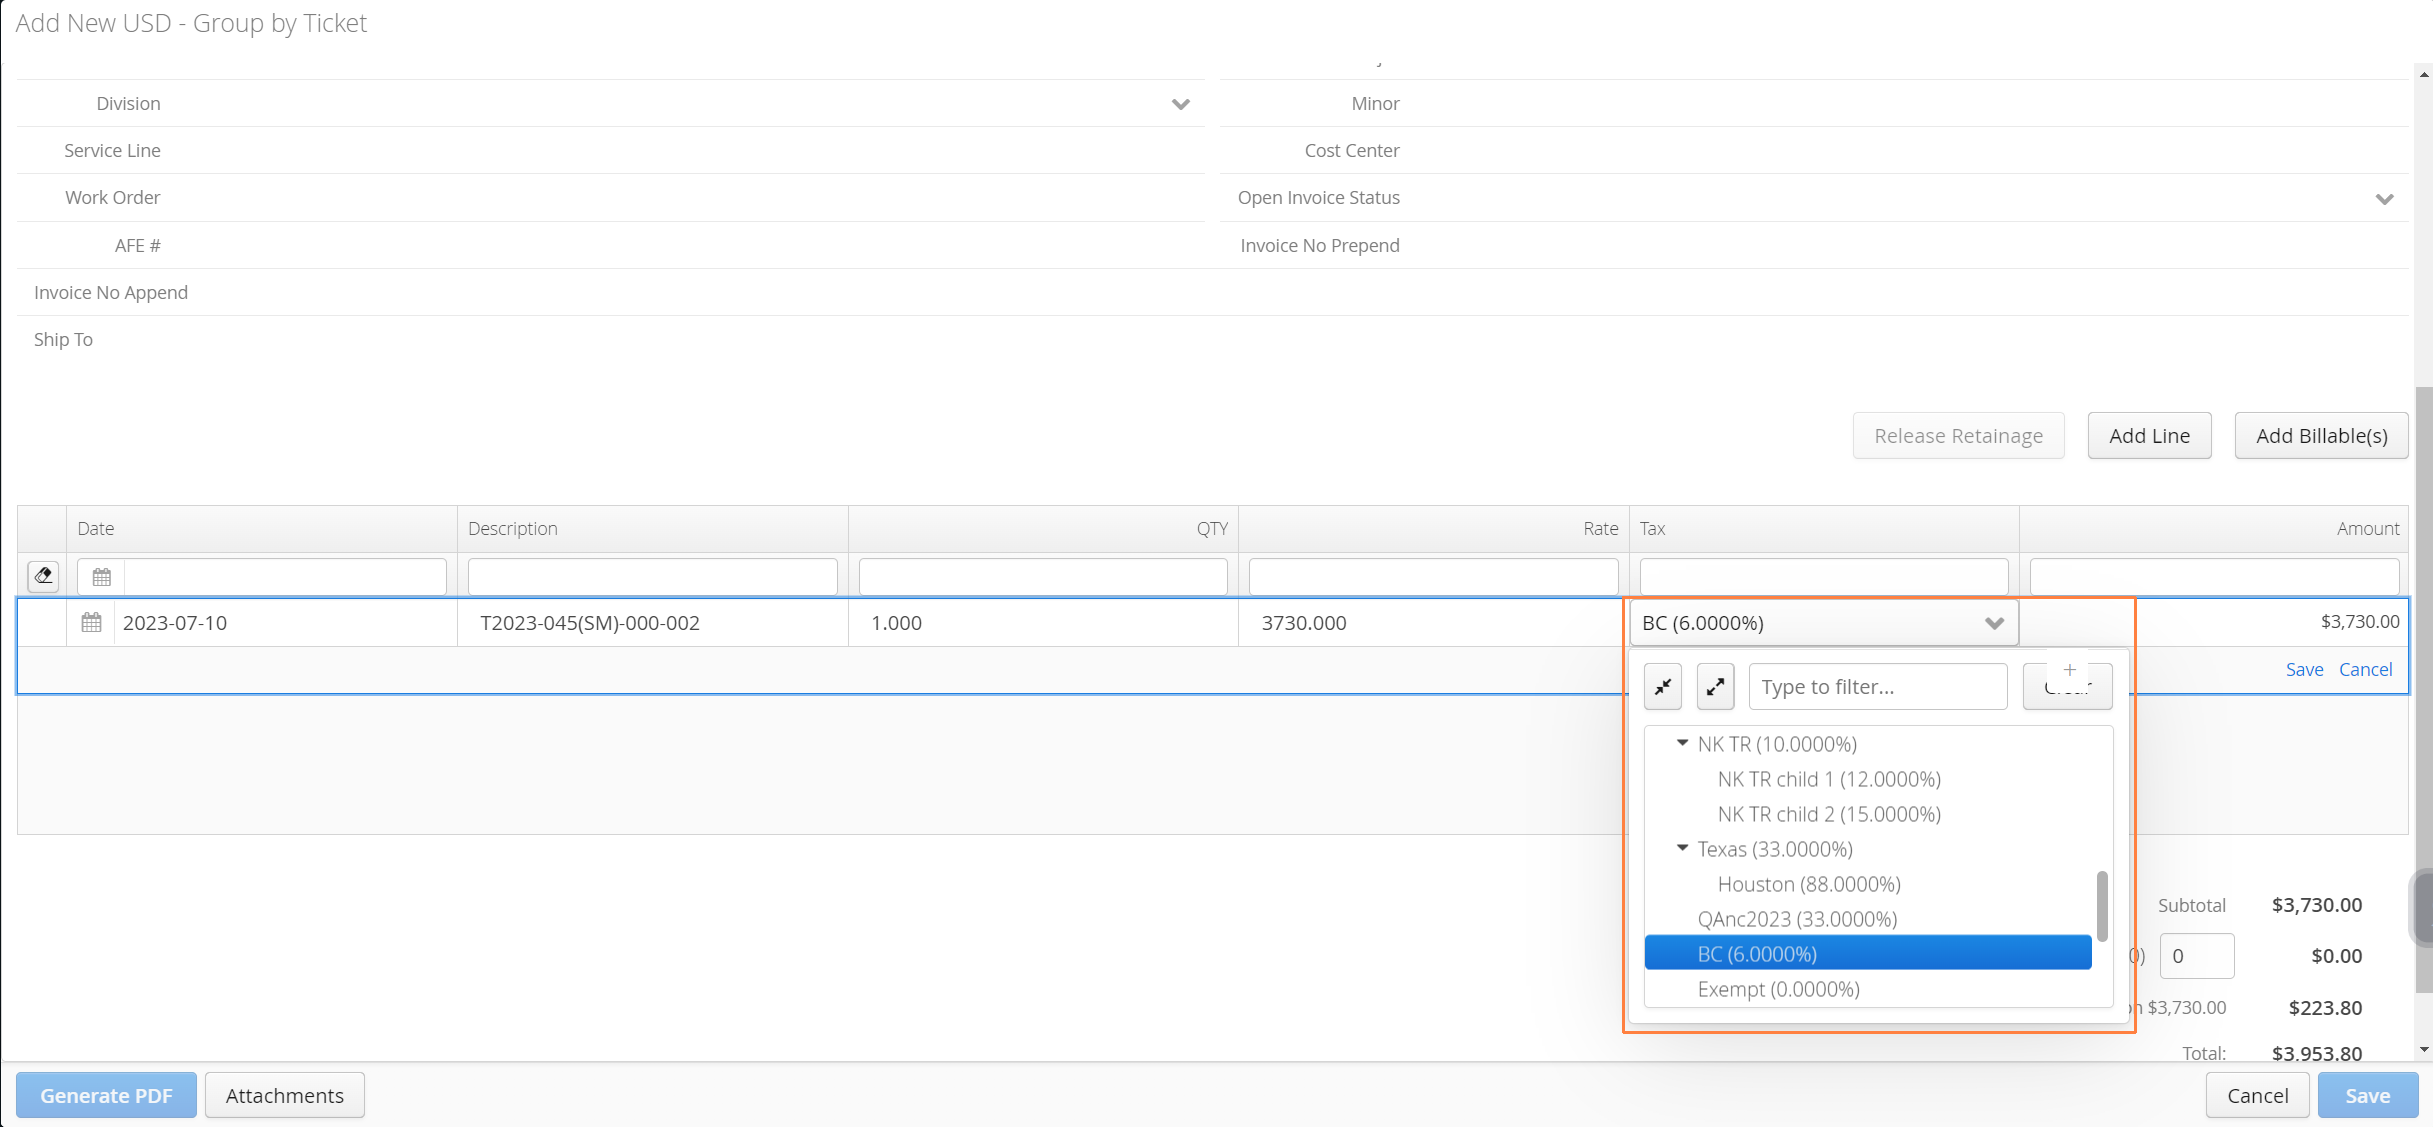Select QAnc2023 (33.0000%) tax entry
This screenshot has width=2433, height=1127.
coord(1796,919)
